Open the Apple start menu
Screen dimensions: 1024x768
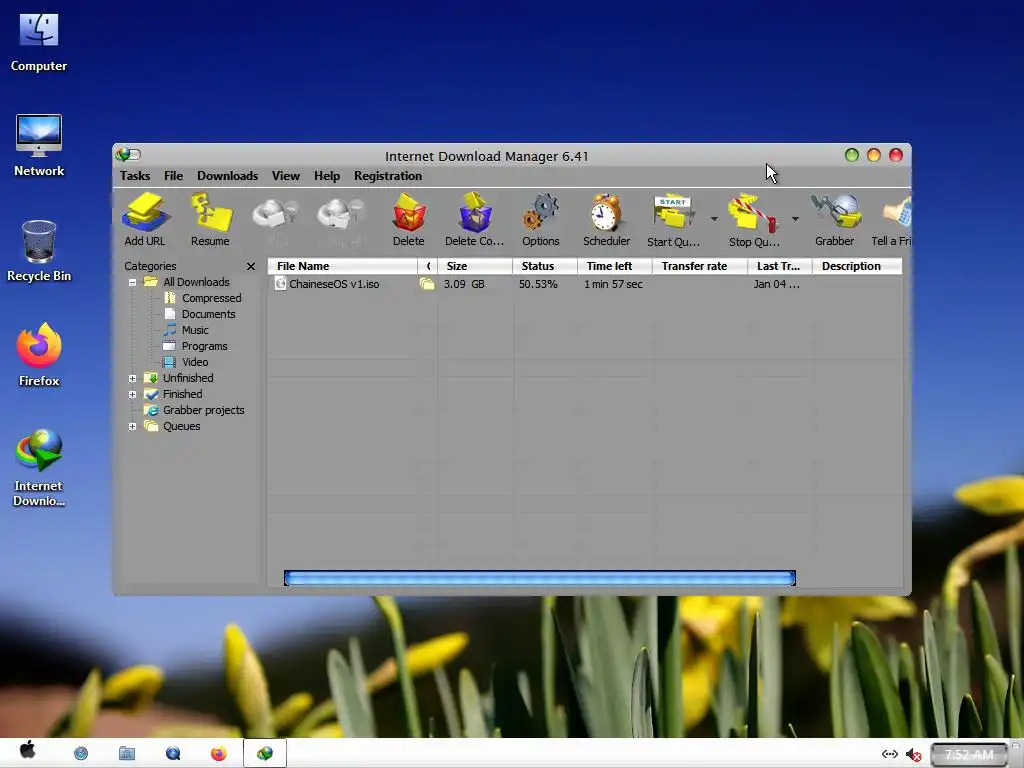[27, 750]
